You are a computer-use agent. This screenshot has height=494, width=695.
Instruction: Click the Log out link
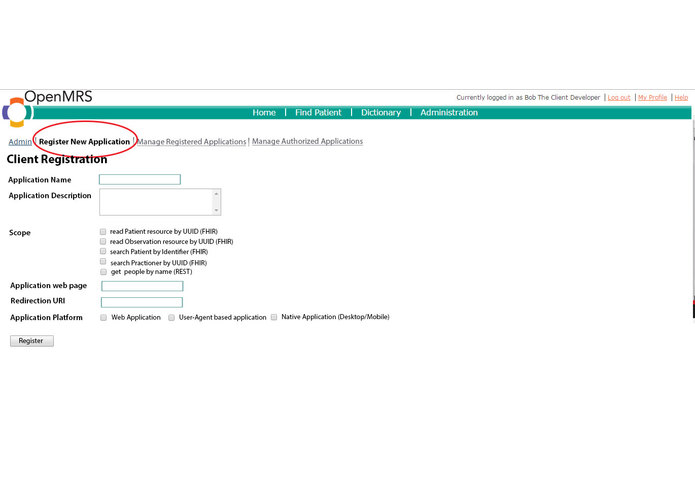pyautogui.click(x=619, y=97)
